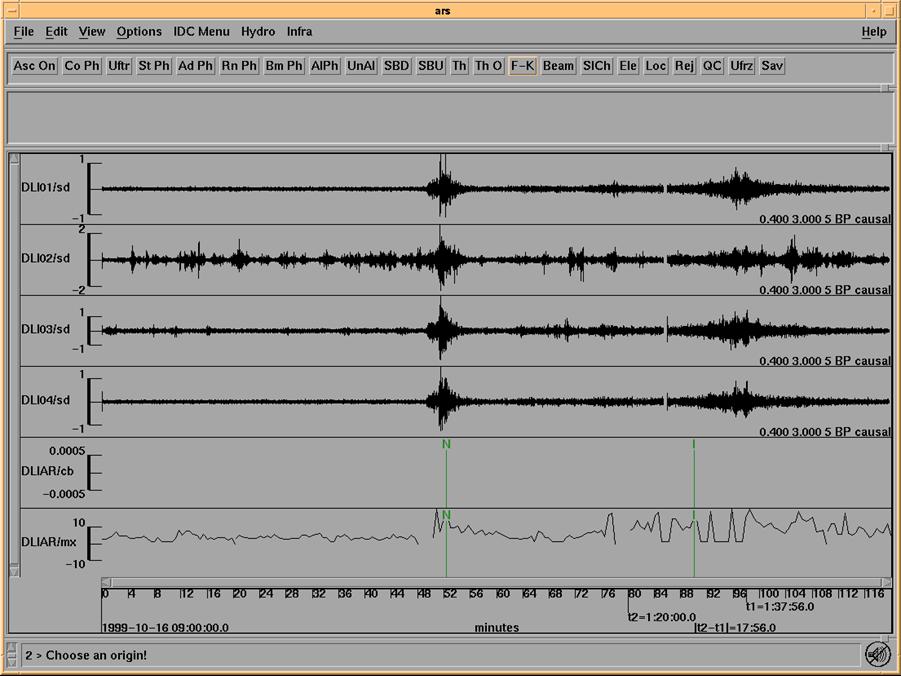Expand the Options menu
The image size is (901, 676).
click(139, 32)
